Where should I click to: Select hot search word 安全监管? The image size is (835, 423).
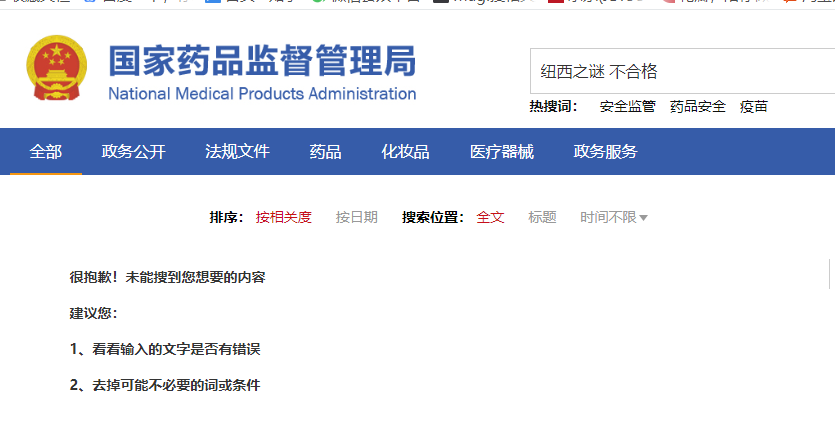pyautogui.click(x=627, y=107)
